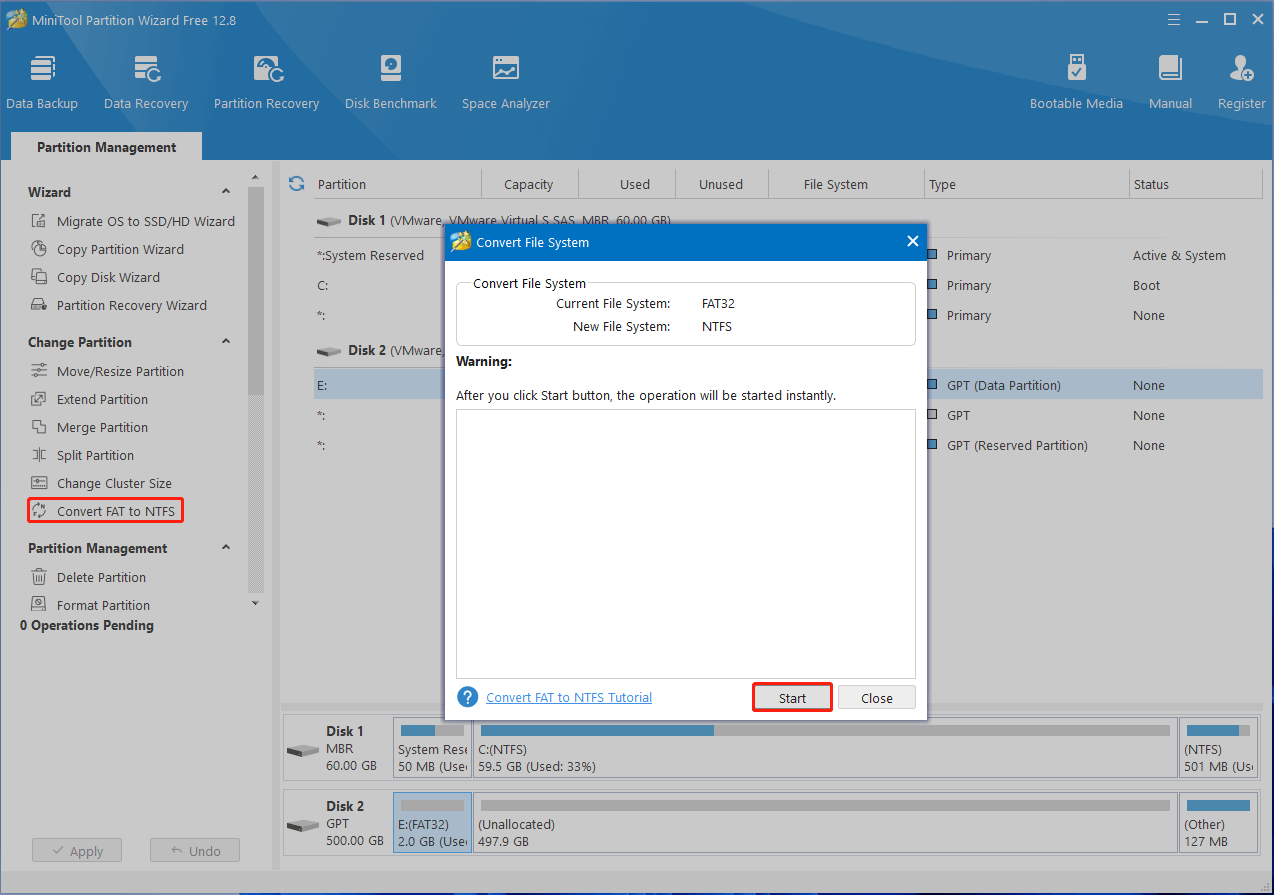This screenshot has width=1274, height=895.
Task: Select C:(NTFS) block in disk map
Action: (825, 747)
